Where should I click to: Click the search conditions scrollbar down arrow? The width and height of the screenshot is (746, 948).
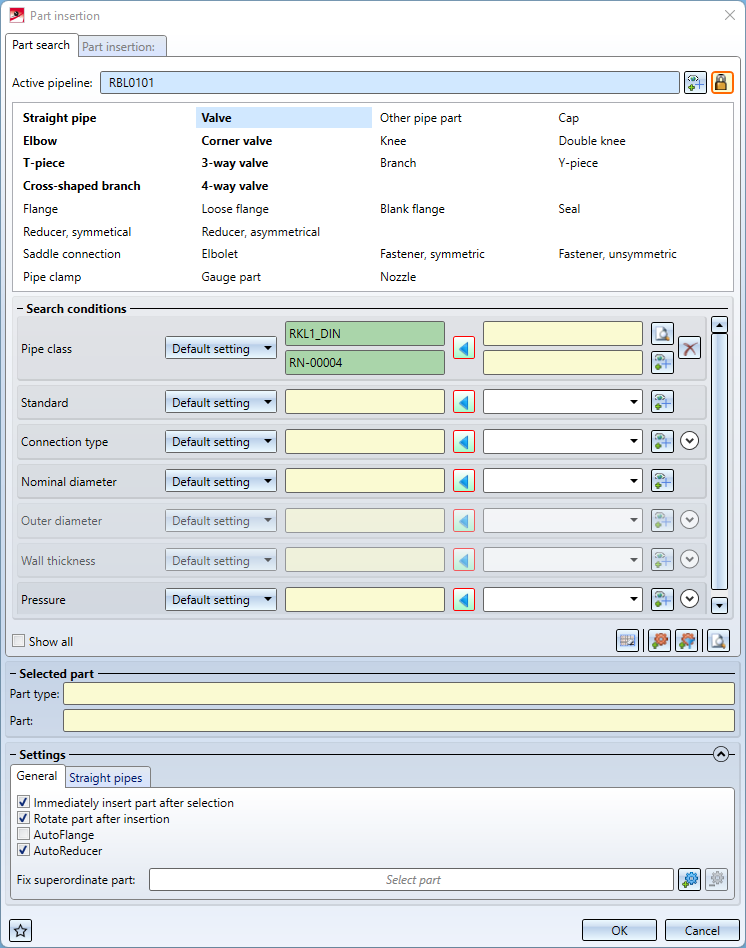click(x=718, y=605)
